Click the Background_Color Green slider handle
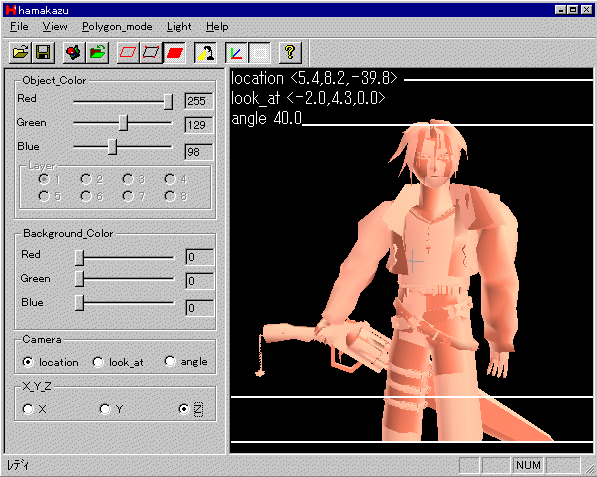 click(79, 279)
